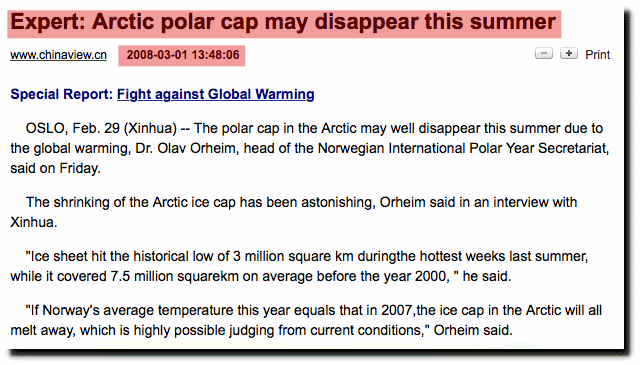Click the minus font size icon
640x365 pixels.
544,53
